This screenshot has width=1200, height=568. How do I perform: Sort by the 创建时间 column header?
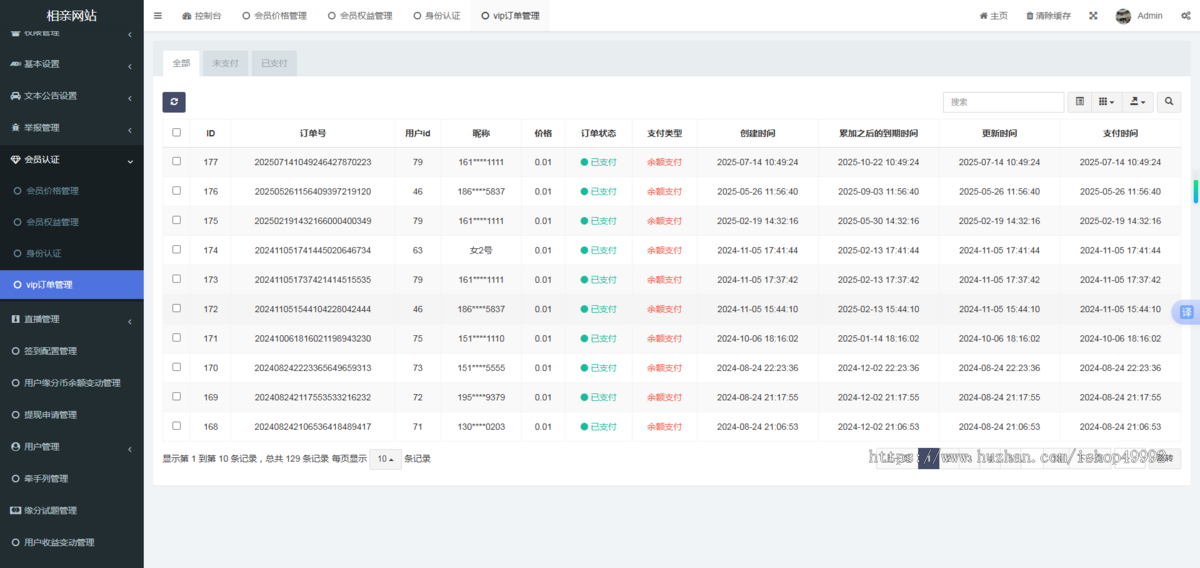[757, 133]
